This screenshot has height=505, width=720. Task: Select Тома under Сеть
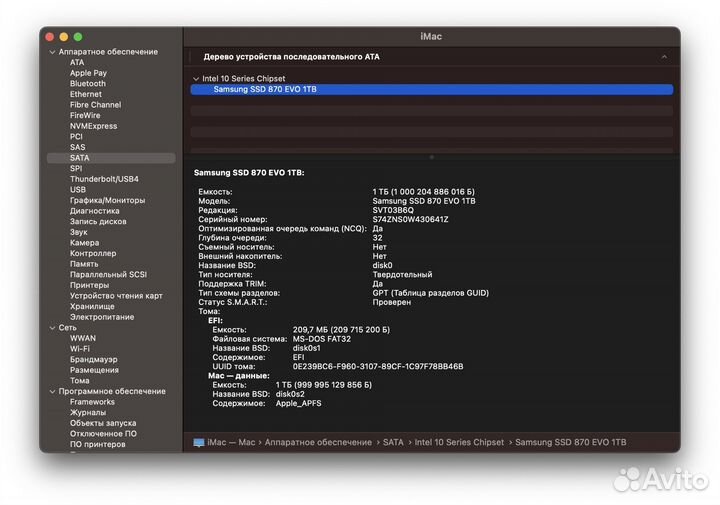point(79,381)
